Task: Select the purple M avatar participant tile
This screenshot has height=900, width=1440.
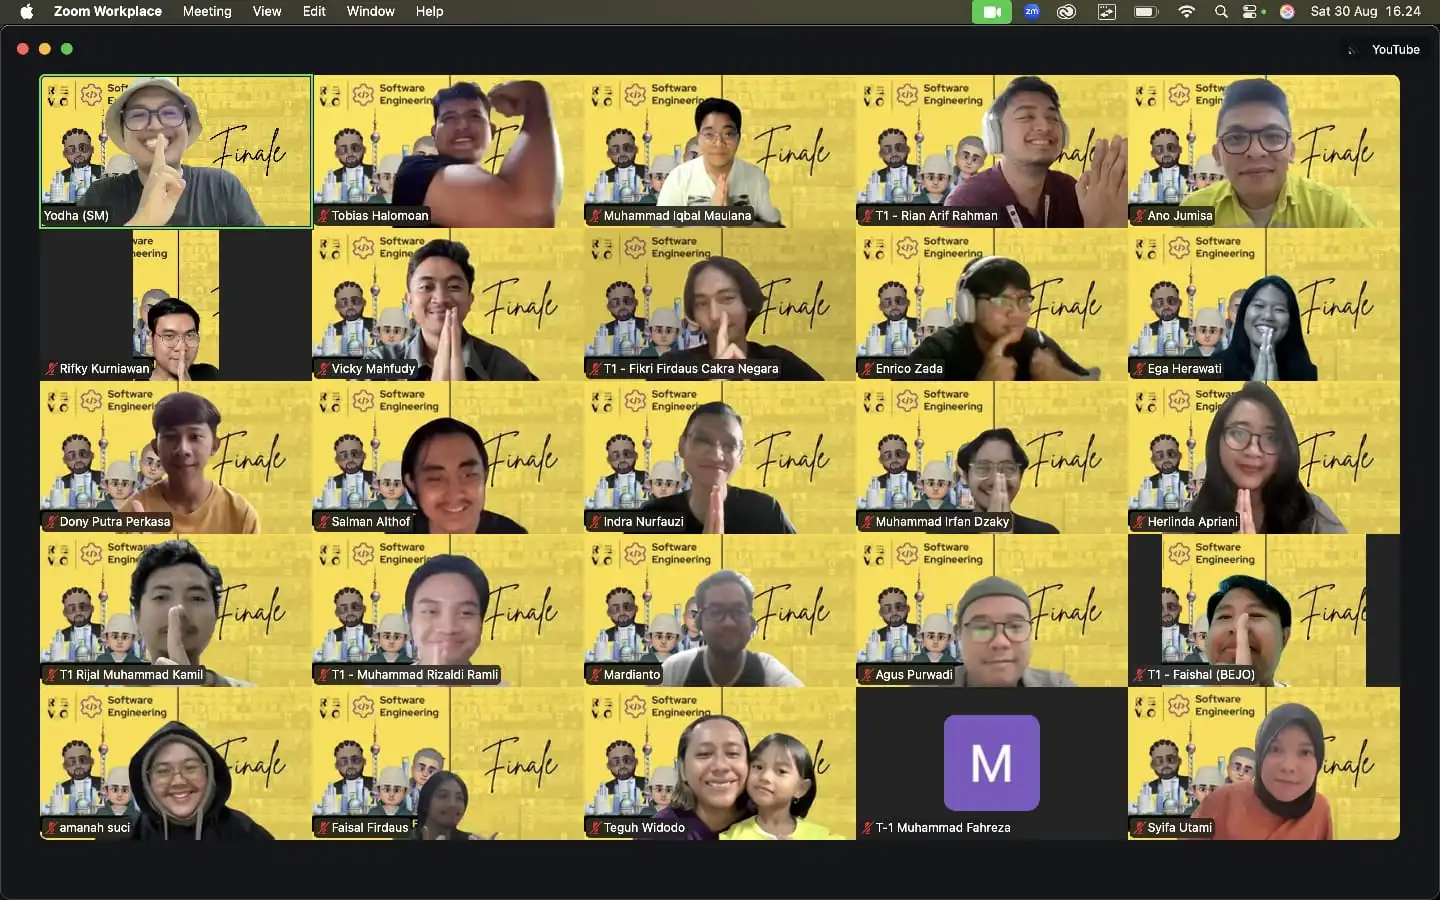Action: coord(991,763)
